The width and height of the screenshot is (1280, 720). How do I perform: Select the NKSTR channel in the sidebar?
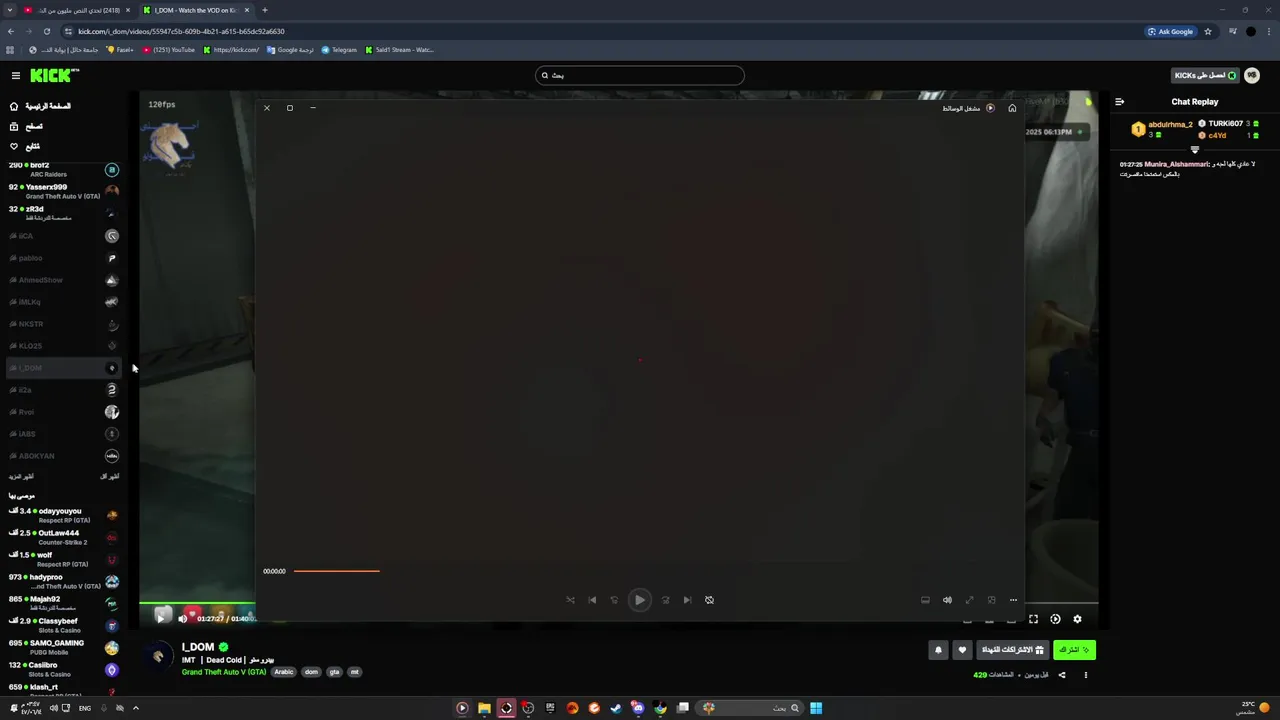[x=64, y=324]
